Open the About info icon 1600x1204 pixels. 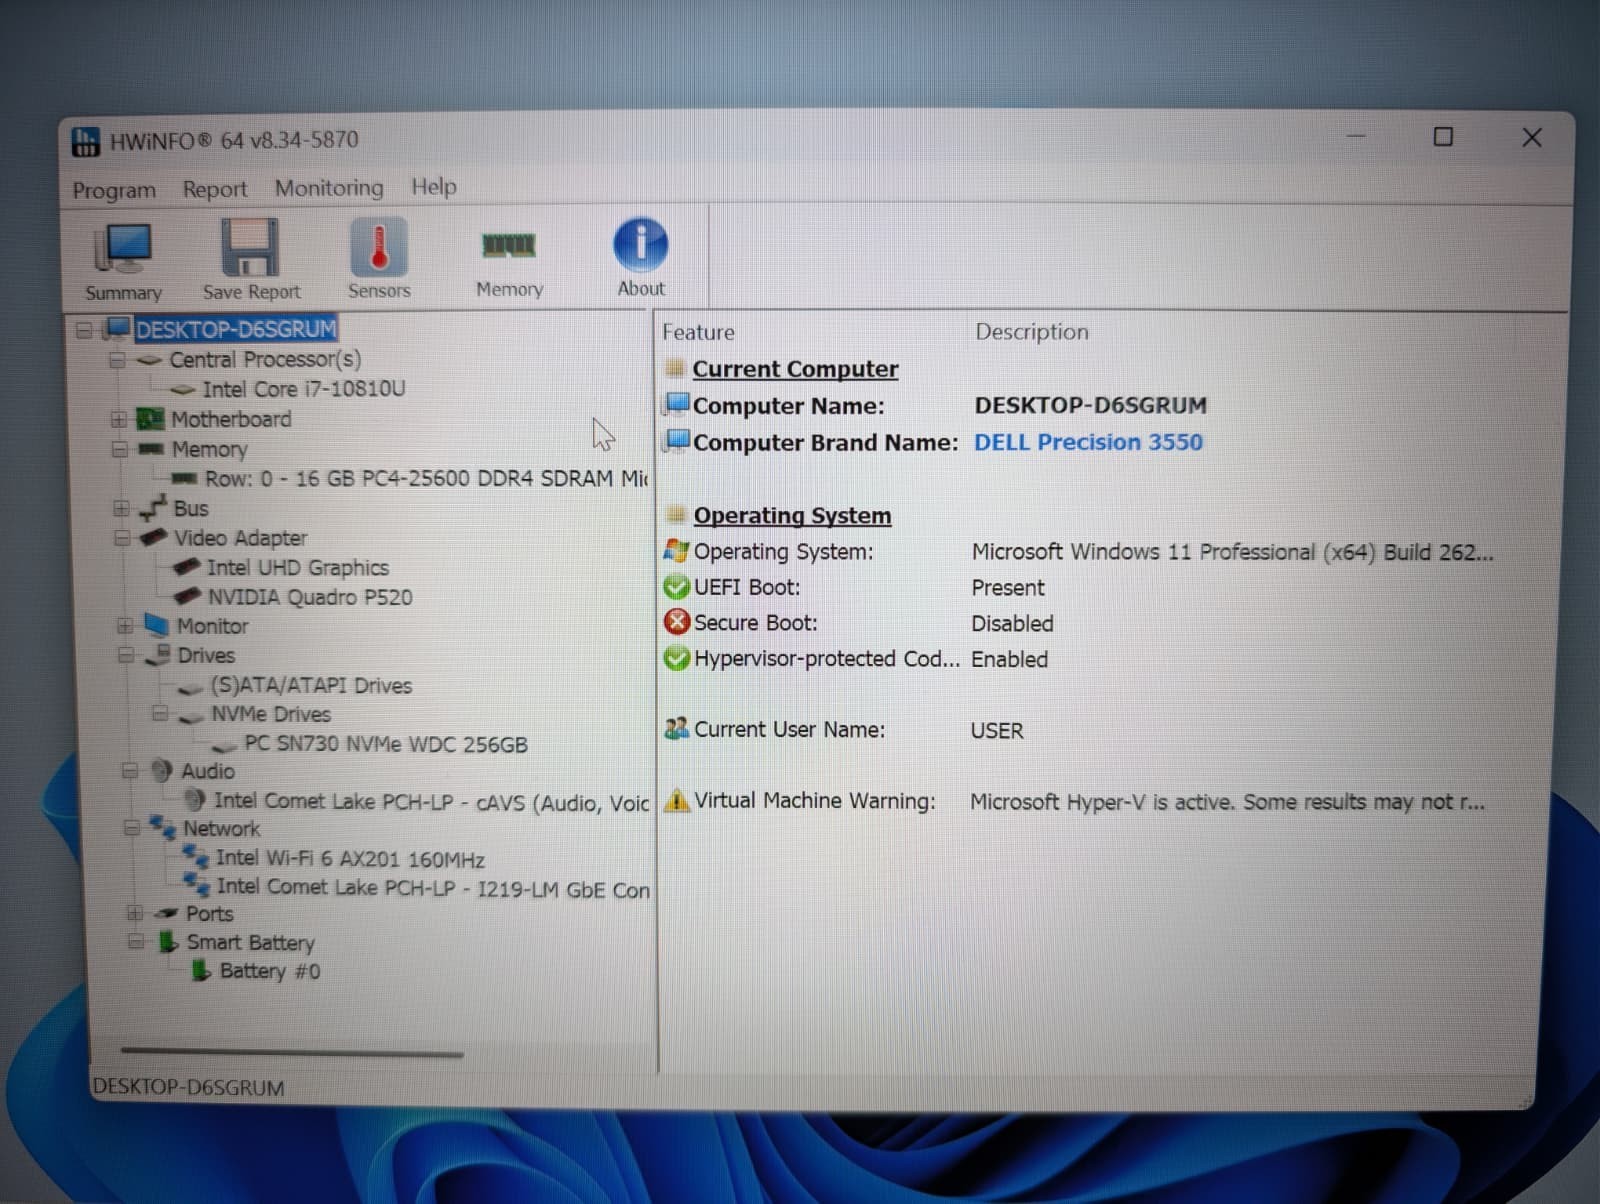click(x=640, y=244)
